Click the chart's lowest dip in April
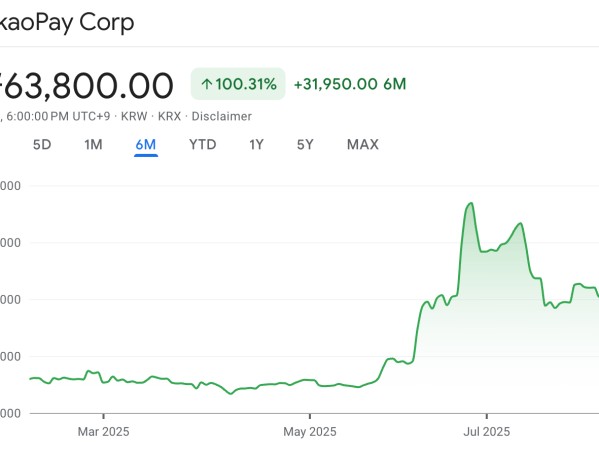Image resolution: width=599 pixels, height=450 pixels. tap(231, 393)
